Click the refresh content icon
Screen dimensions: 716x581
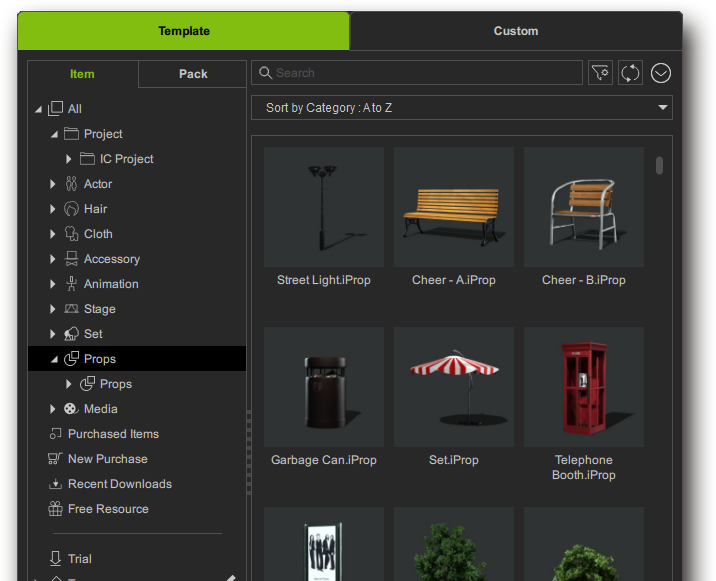click(x=630, y=73)
